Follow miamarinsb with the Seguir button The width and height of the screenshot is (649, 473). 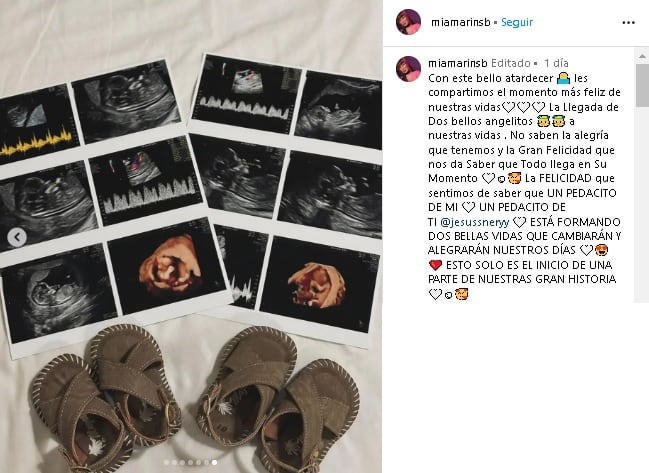pyautogui.click(x=517, y=22)
